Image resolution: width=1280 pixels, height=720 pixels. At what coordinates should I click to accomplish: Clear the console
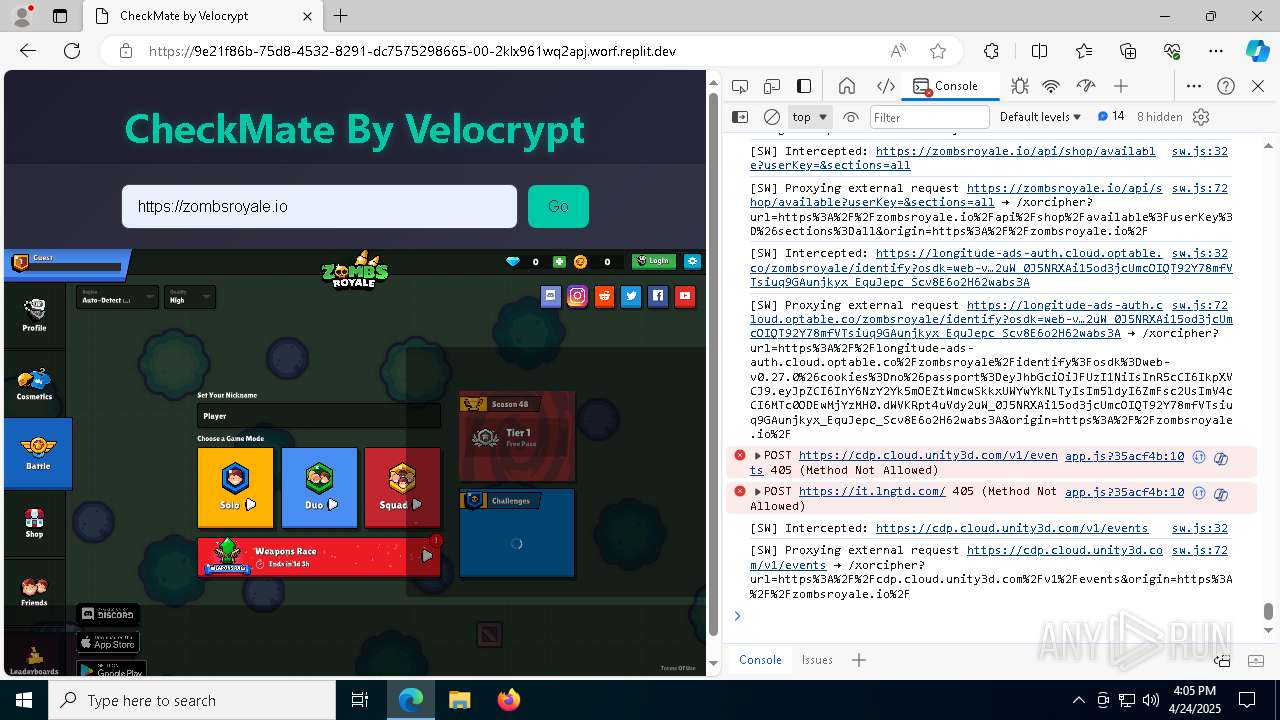772,117
